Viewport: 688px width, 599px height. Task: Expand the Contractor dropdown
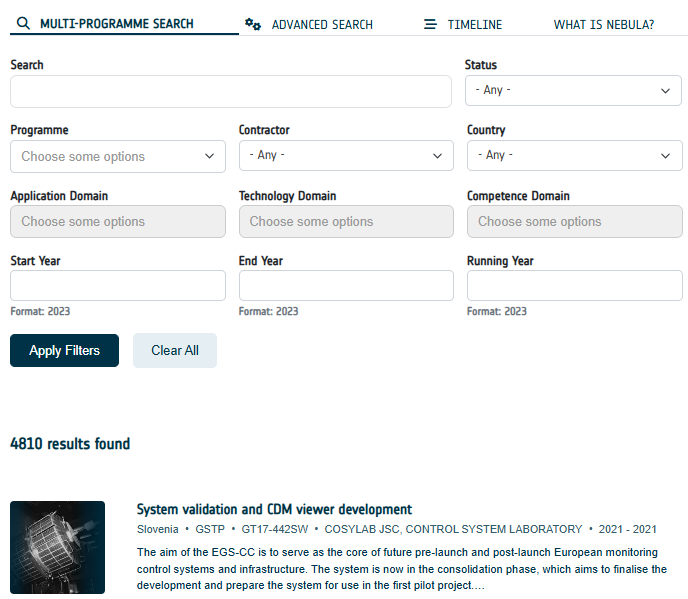[346, 155]
